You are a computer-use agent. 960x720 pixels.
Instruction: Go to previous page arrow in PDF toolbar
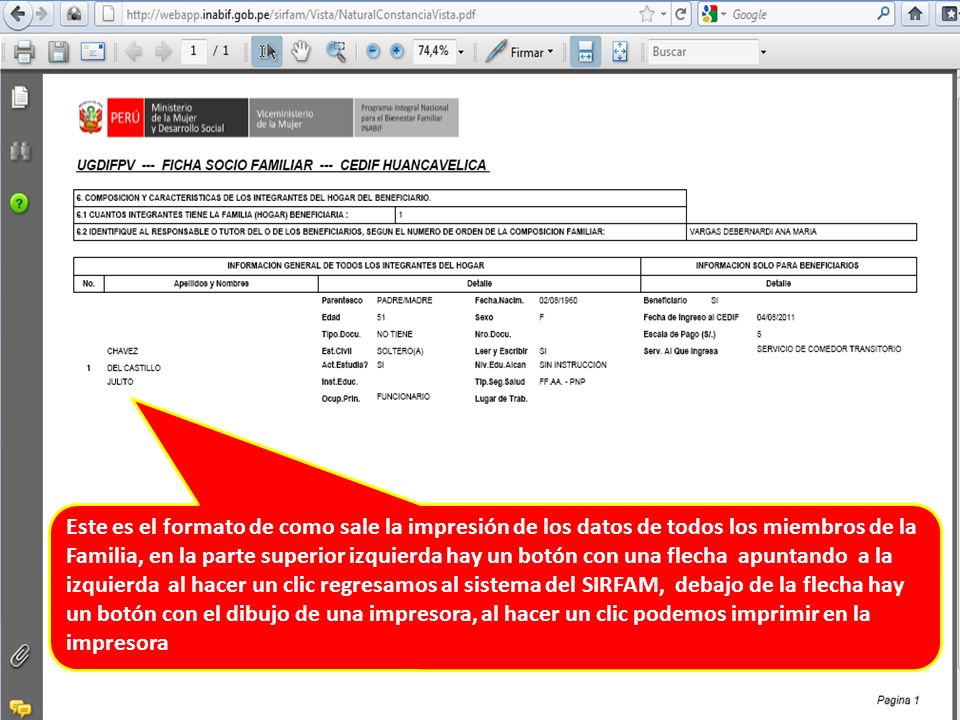pyautogui.click(x=133, y=52)
